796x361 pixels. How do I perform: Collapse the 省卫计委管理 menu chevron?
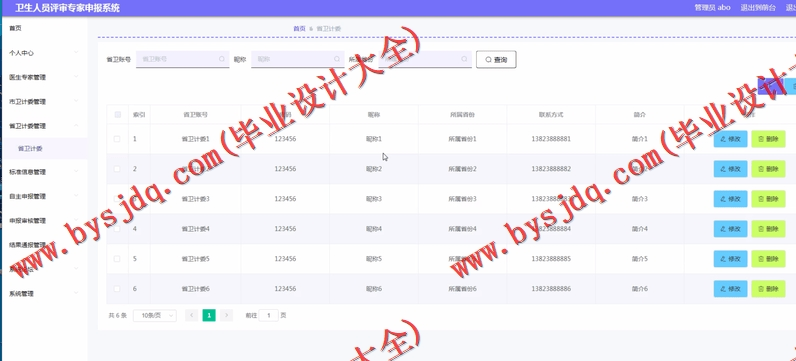(x=76, y=125)
